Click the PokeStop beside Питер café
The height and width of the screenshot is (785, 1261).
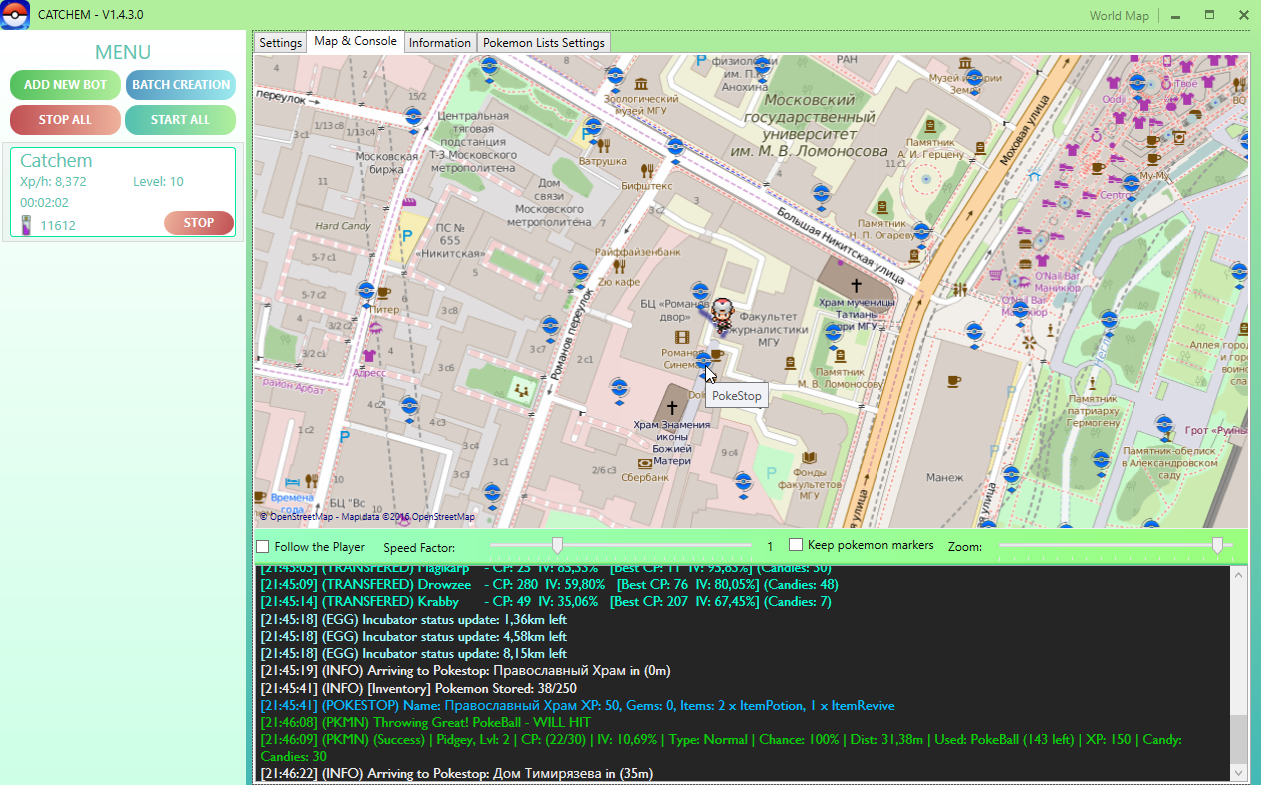click(x=366, y=292)
